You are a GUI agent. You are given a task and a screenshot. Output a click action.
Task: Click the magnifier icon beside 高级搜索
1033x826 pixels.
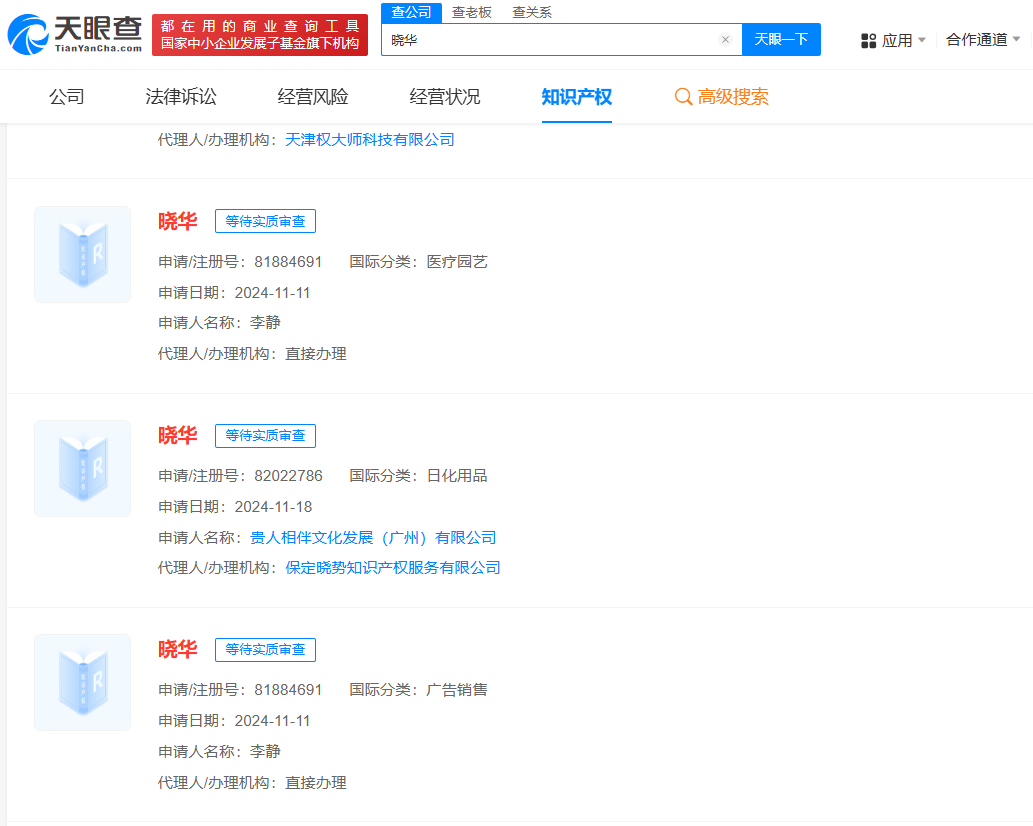683,97
